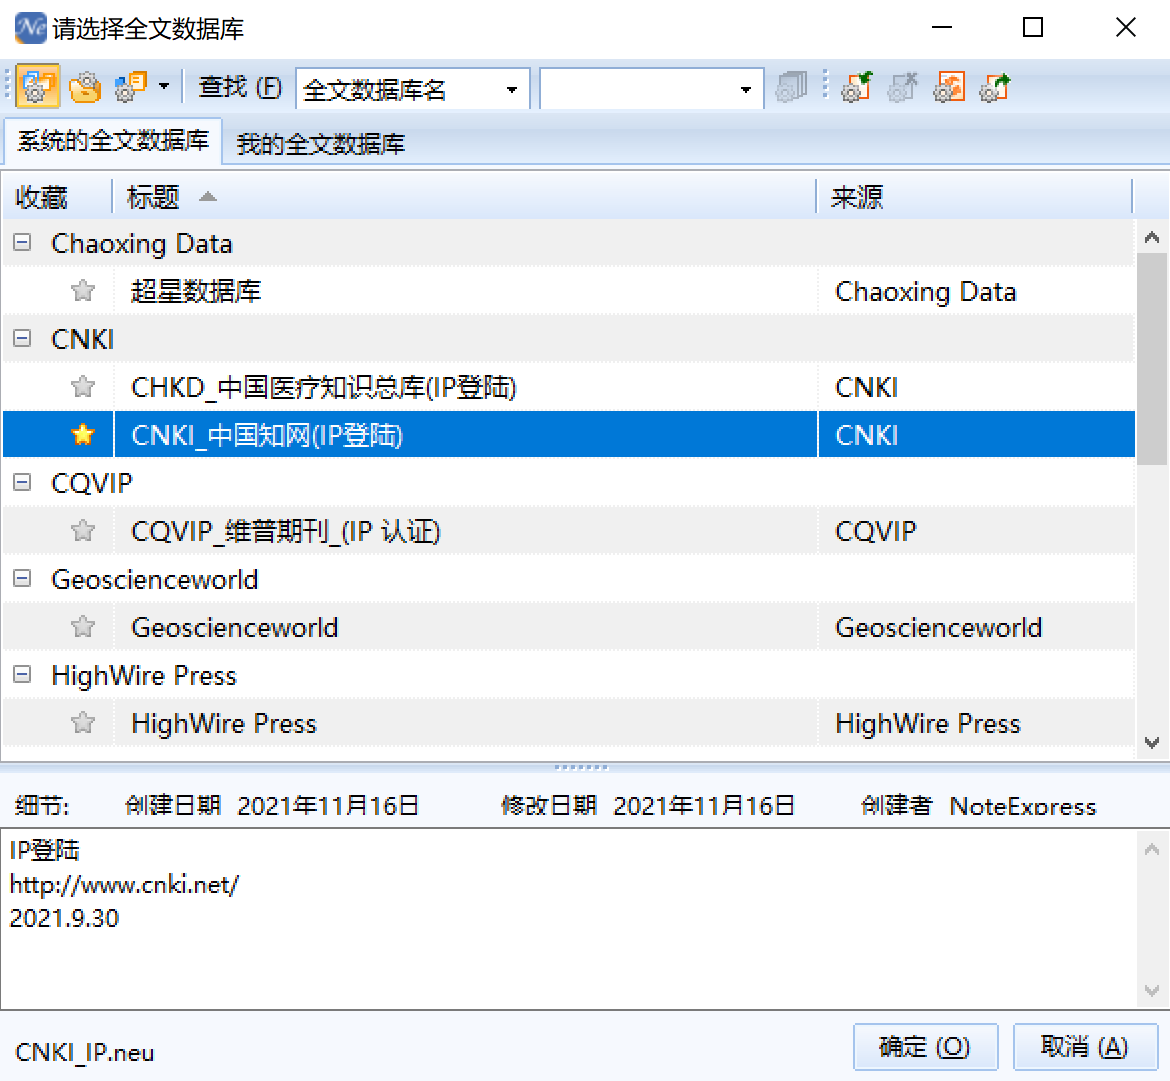
Task: Star the Geoscienceworld database row
Action: [x=83, y=627]
